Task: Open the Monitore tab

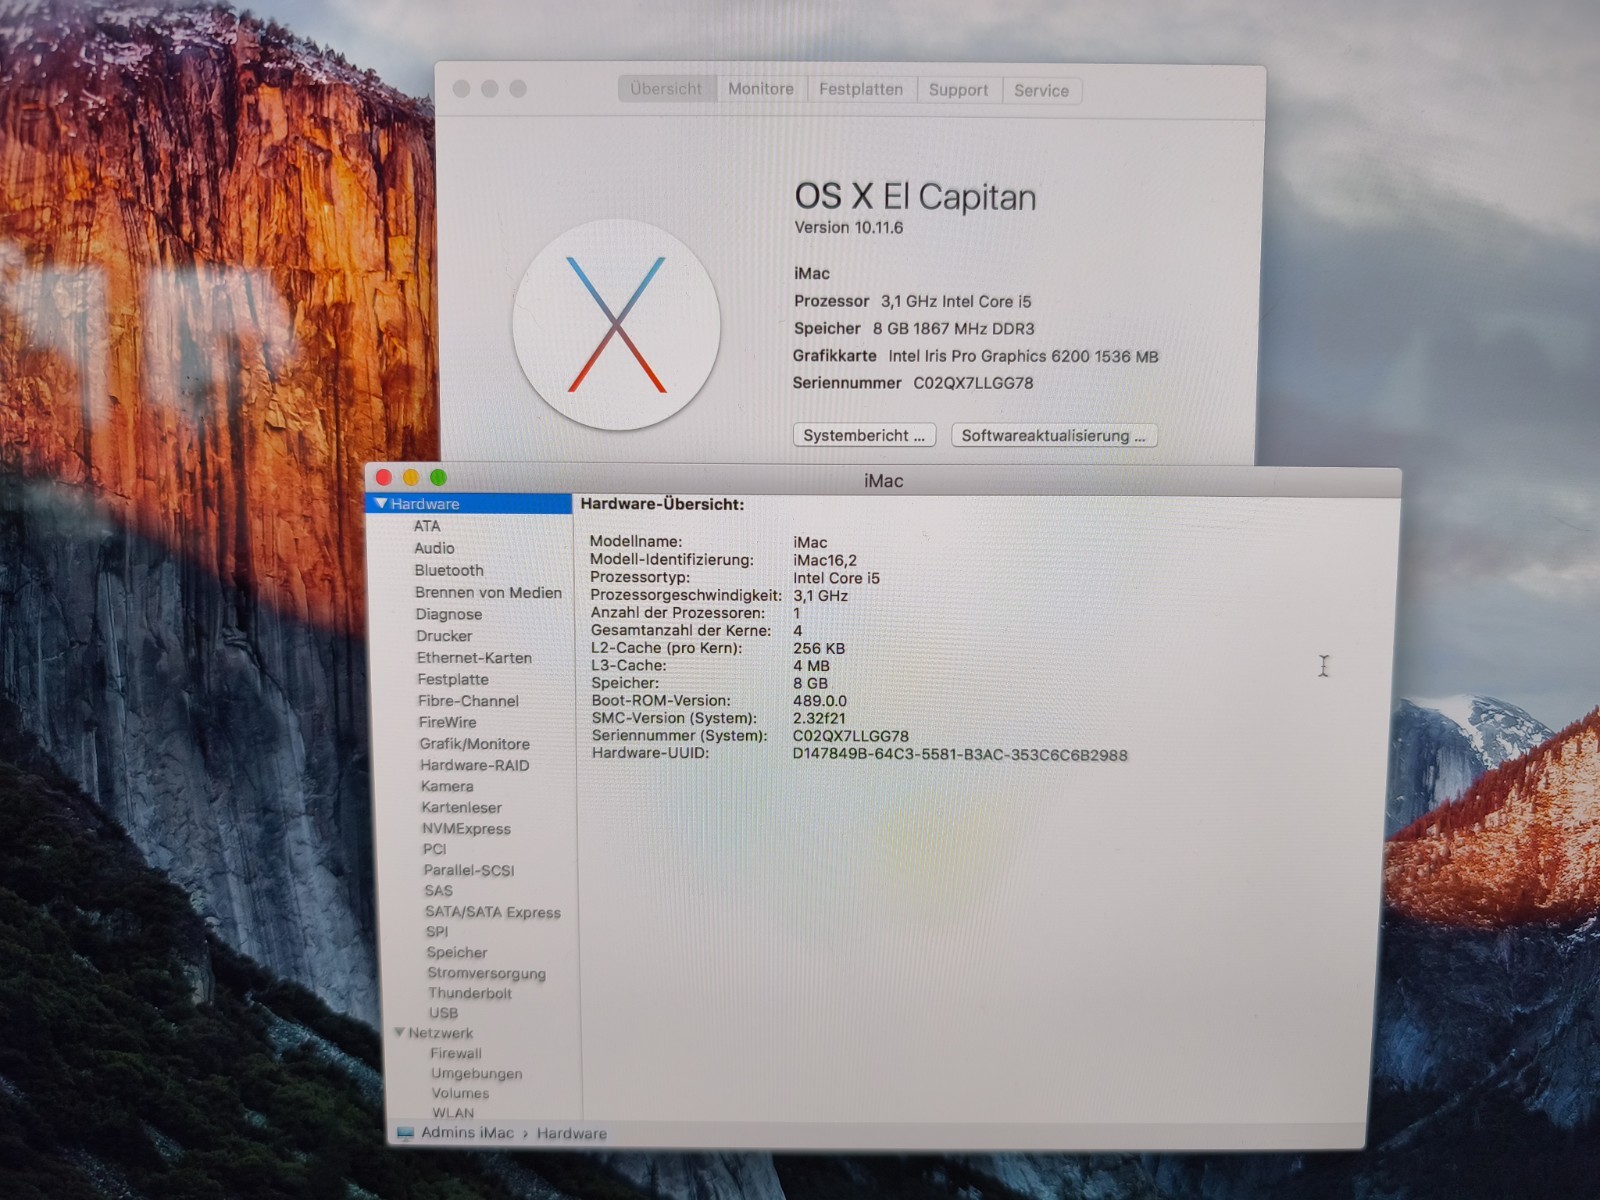Action: pos(761,89)
